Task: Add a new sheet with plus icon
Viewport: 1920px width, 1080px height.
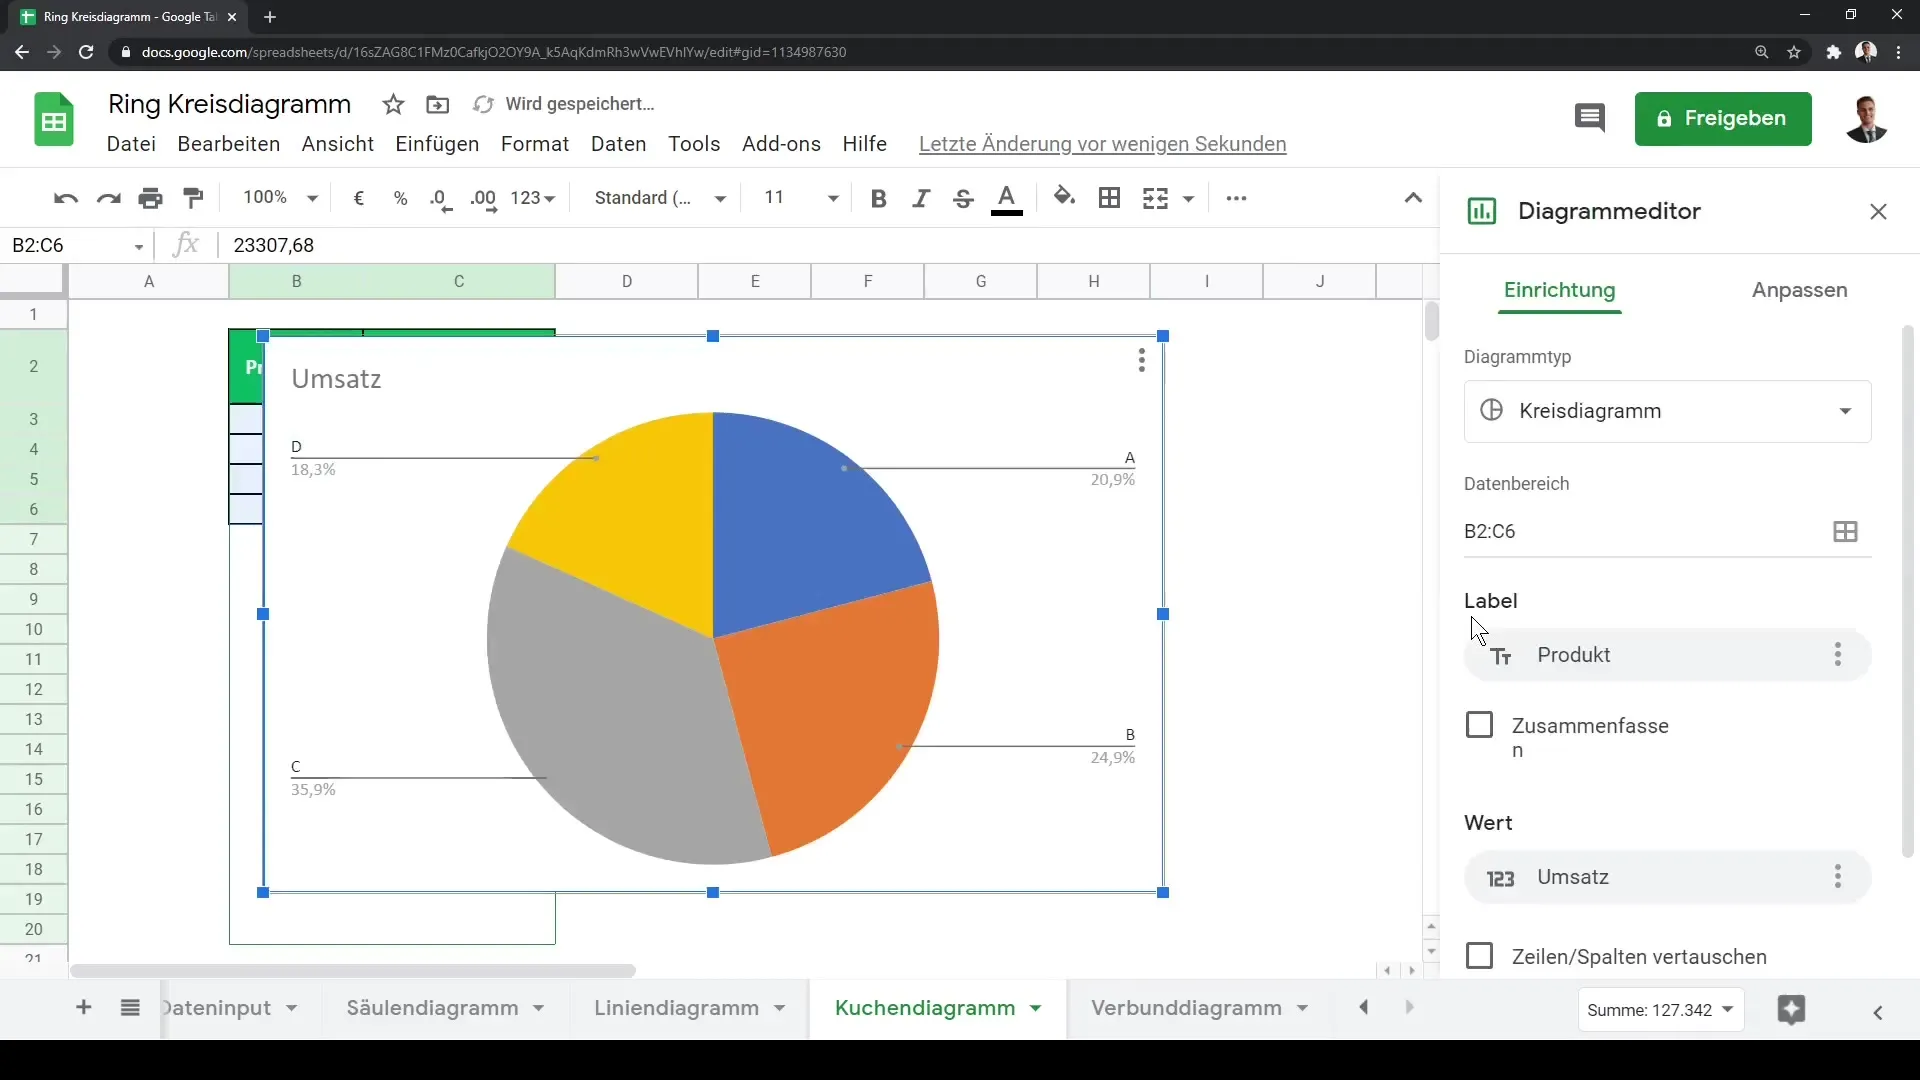Action: pyautogui.click(x=84, y=1008)
